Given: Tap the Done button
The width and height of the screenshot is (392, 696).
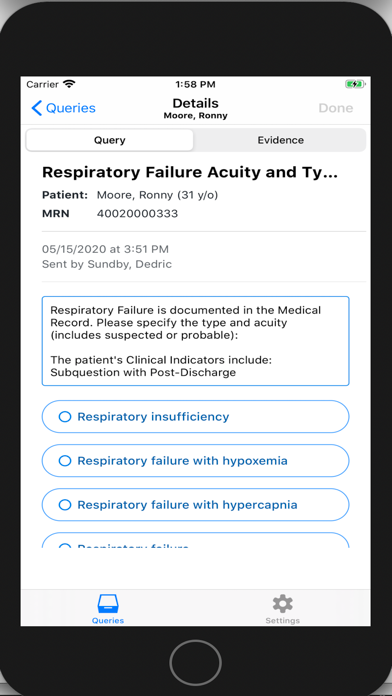Looking at the screenshot, I should coord(336,108).
